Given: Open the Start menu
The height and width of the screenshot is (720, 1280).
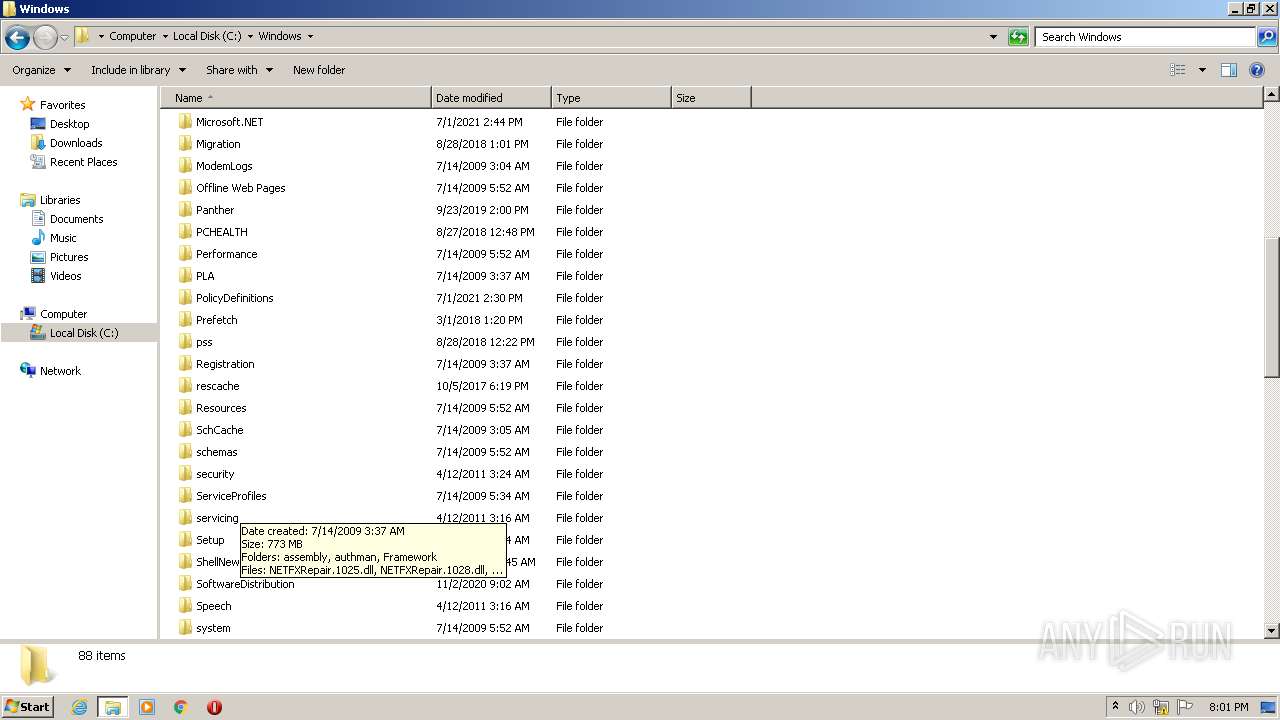Looking at the screenshot, I should tap(28, 706).
